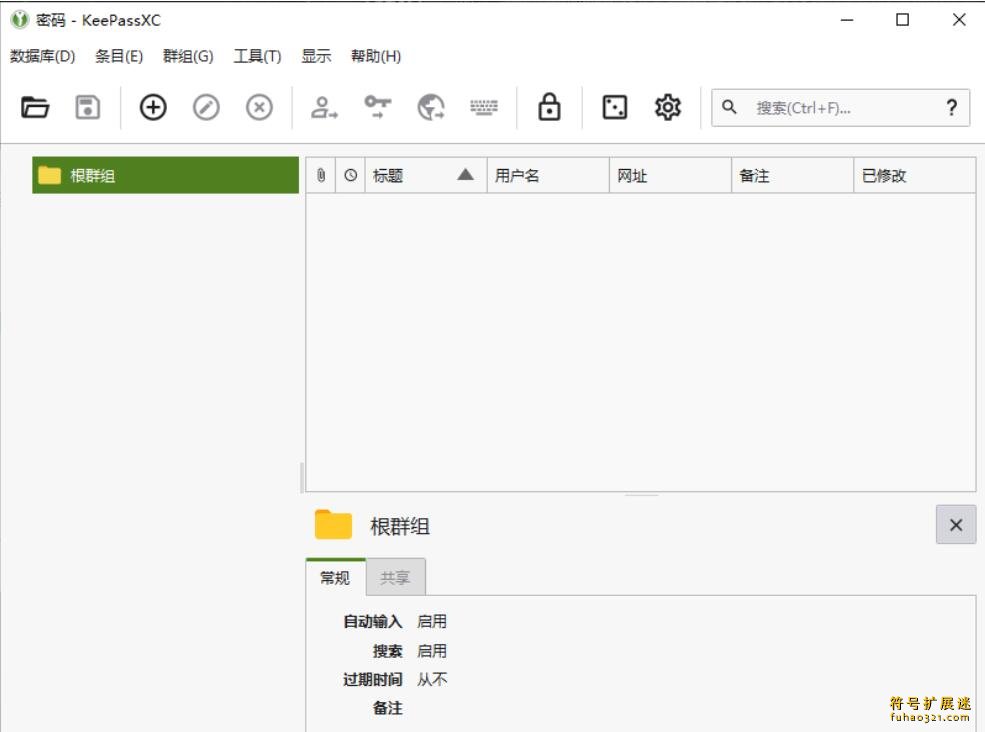
Task: Lock the database with padlock icon
Action: coord(549,107)
